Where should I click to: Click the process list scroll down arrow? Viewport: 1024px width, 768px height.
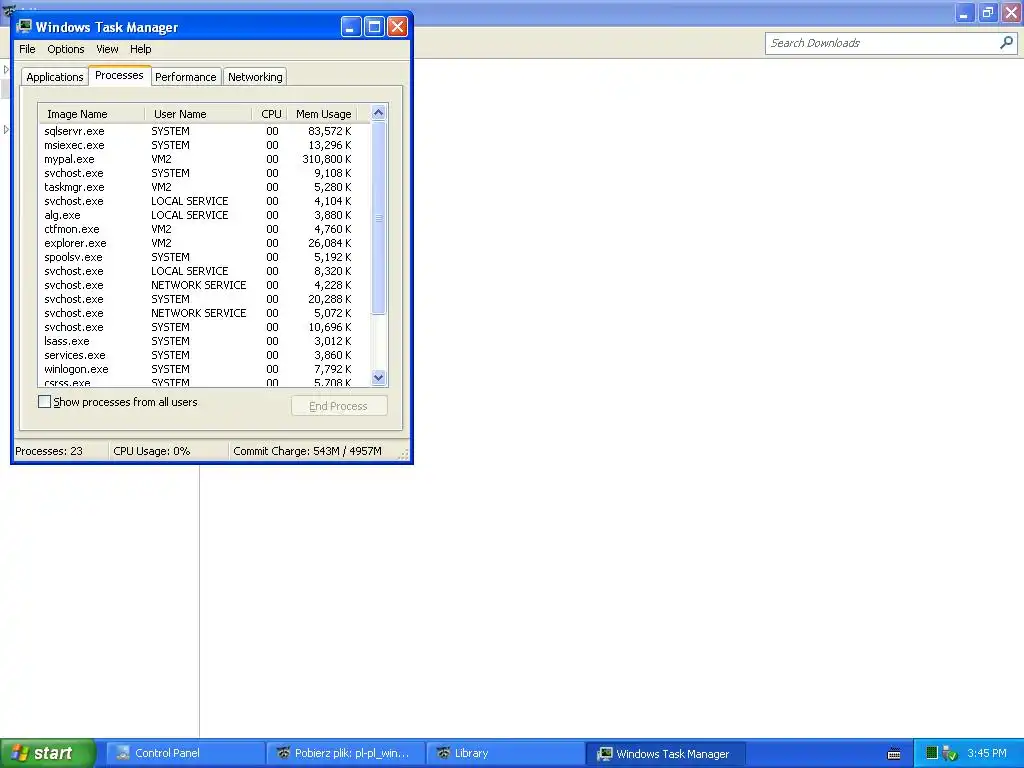pyautogui.click(x=379, y=377)
